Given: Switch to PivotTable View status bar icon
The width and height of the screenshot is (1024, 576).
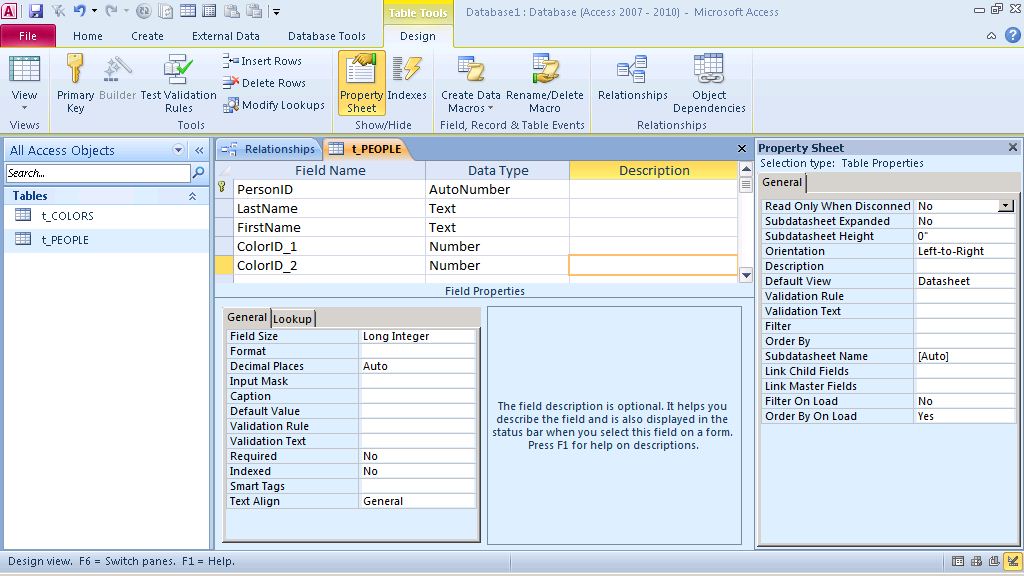Looking at the screenshot, I should [x=976, y=561].
